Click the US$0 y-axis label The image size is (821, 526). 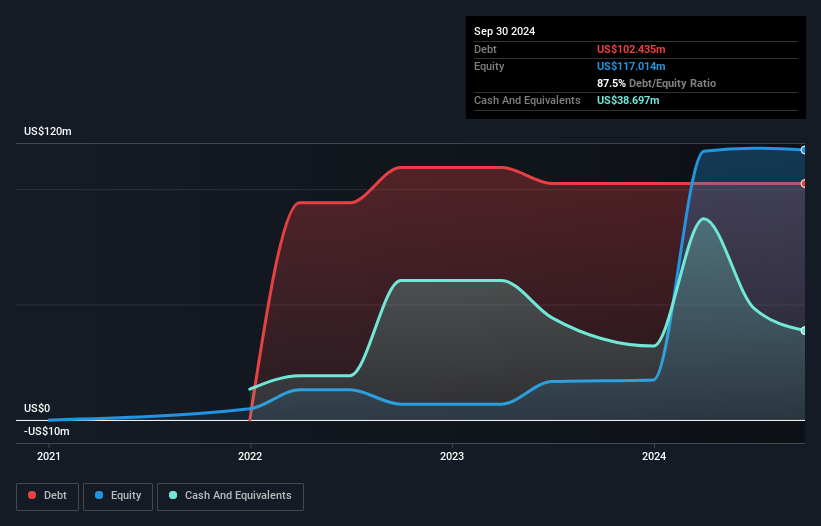[x=37, y=408]
